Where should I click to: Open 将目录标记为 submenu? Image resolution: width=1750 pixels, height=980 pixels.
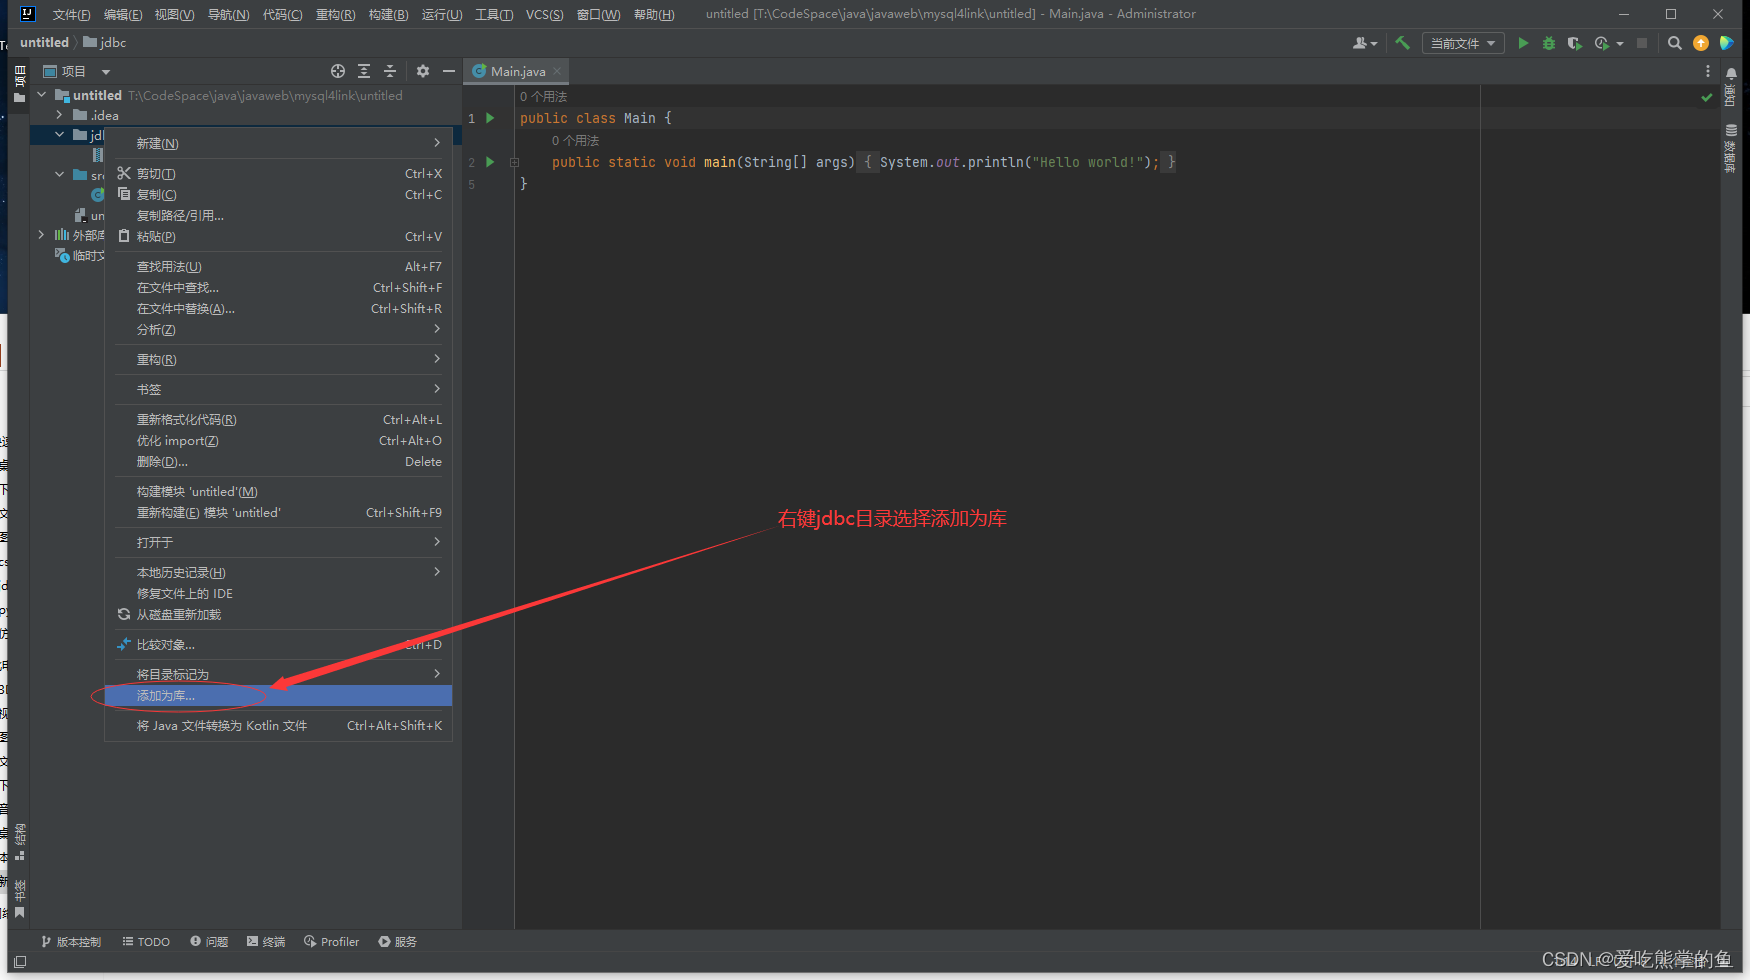pyautogui.click(x=278, y=674)
